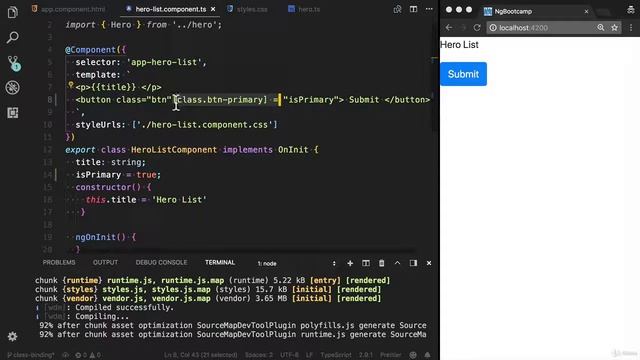This screenshot has width=640, height=360.
Task: Click the Chrome profile icon top right
Action: pyautogui.click(x=631, y=11)
